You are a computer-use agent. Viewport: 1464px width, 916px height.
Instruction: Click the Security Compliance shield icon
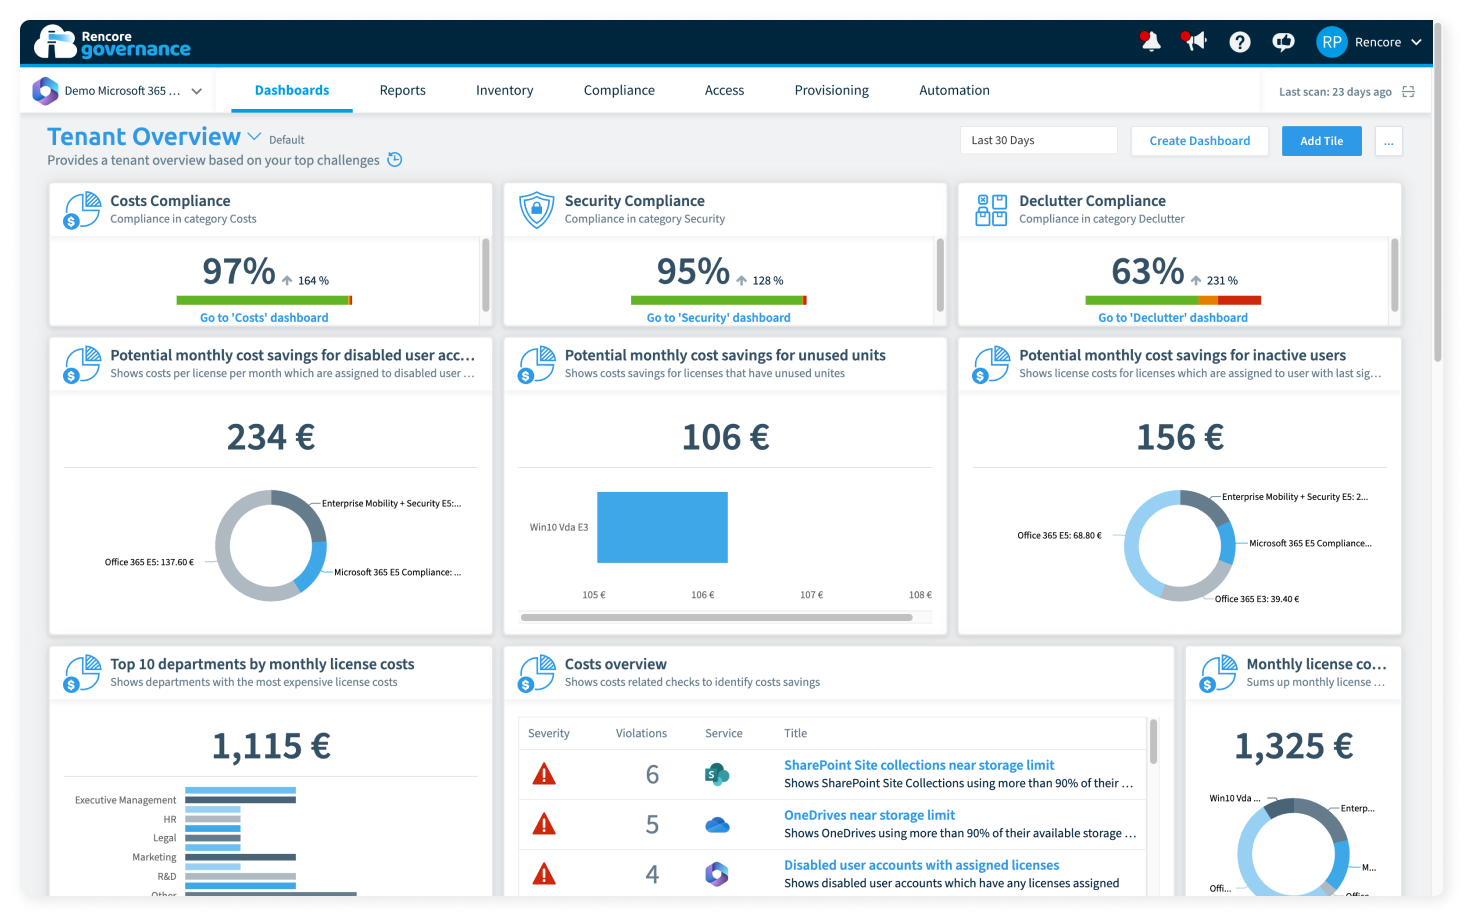[536, 209]
